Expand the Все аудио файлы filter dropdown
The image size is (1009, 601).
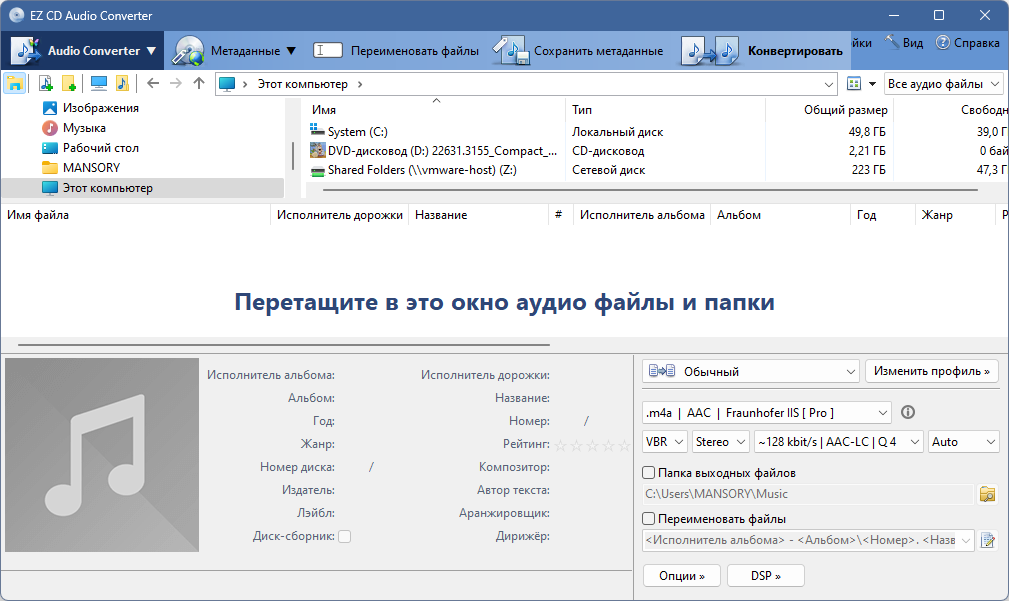click(944, 84)
